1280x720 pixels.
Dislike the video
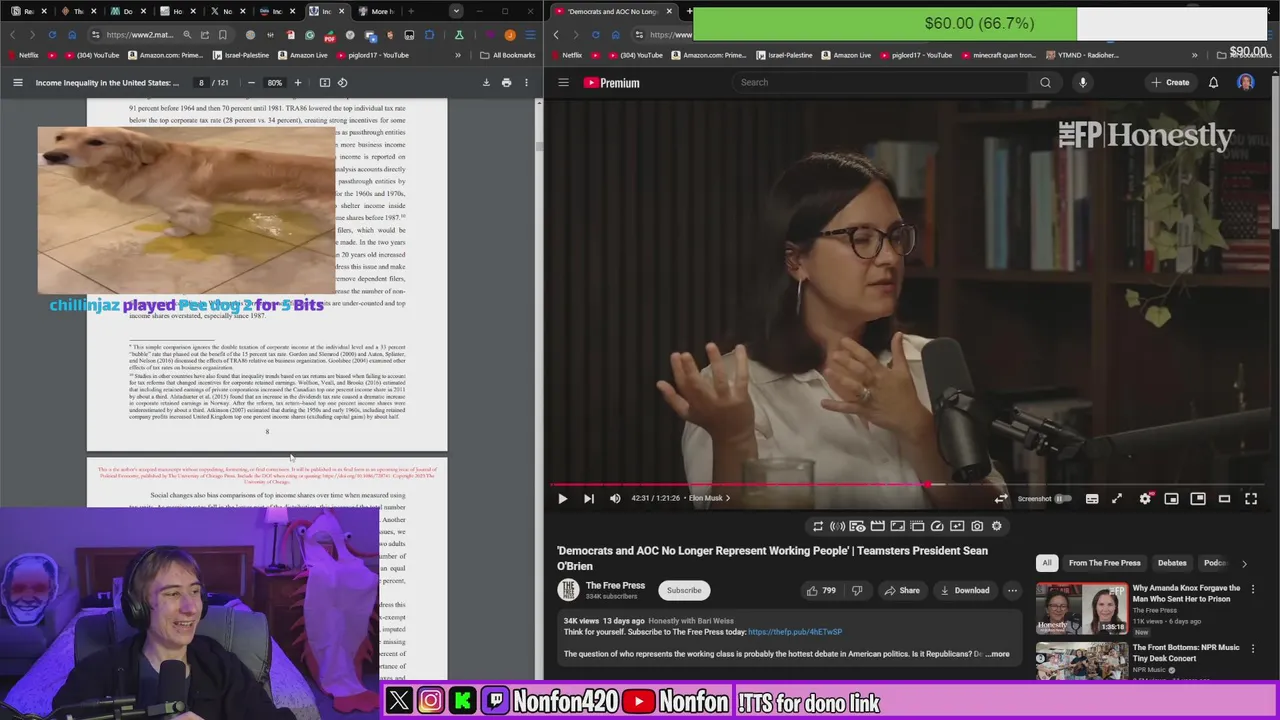856,590
